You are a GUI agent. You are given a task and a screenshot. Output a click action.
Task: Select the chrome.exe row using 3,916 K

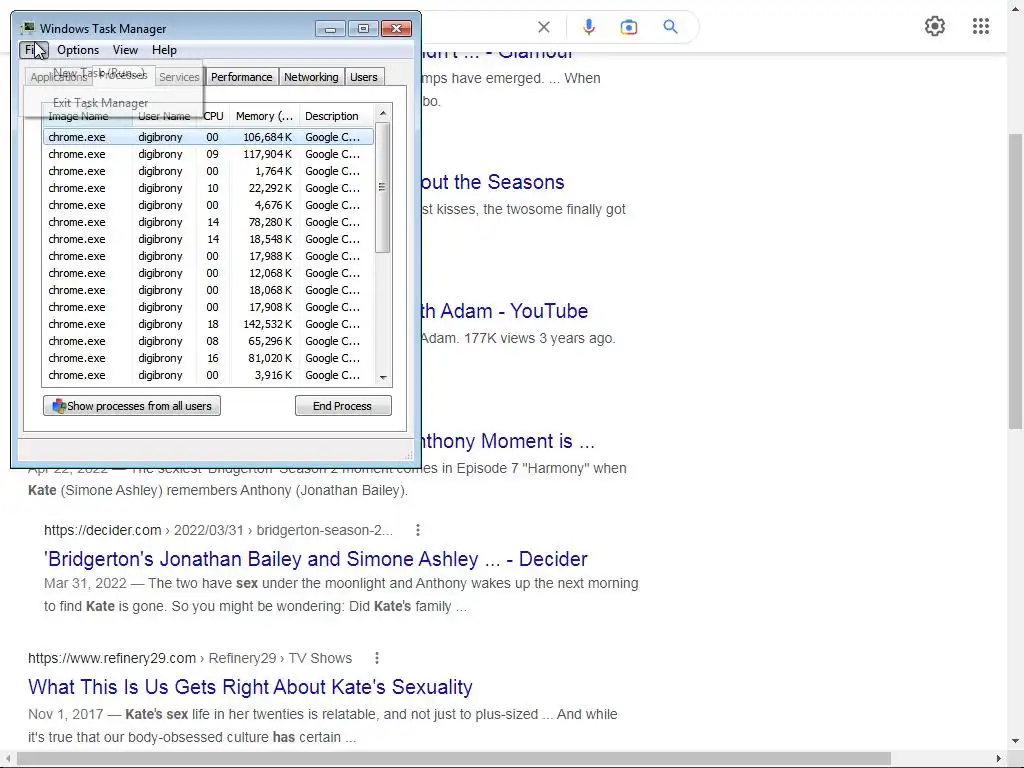tap(208, 375)
